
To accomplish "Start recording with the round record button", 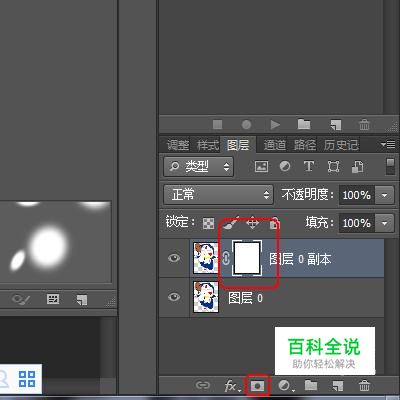I will click(246, 125).
